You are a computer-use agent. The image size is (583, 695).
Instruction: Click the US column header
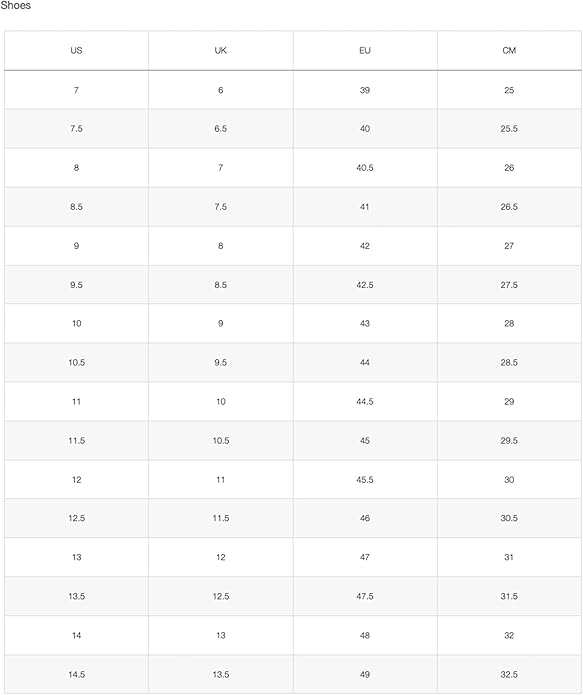click(x=76, y=51)
